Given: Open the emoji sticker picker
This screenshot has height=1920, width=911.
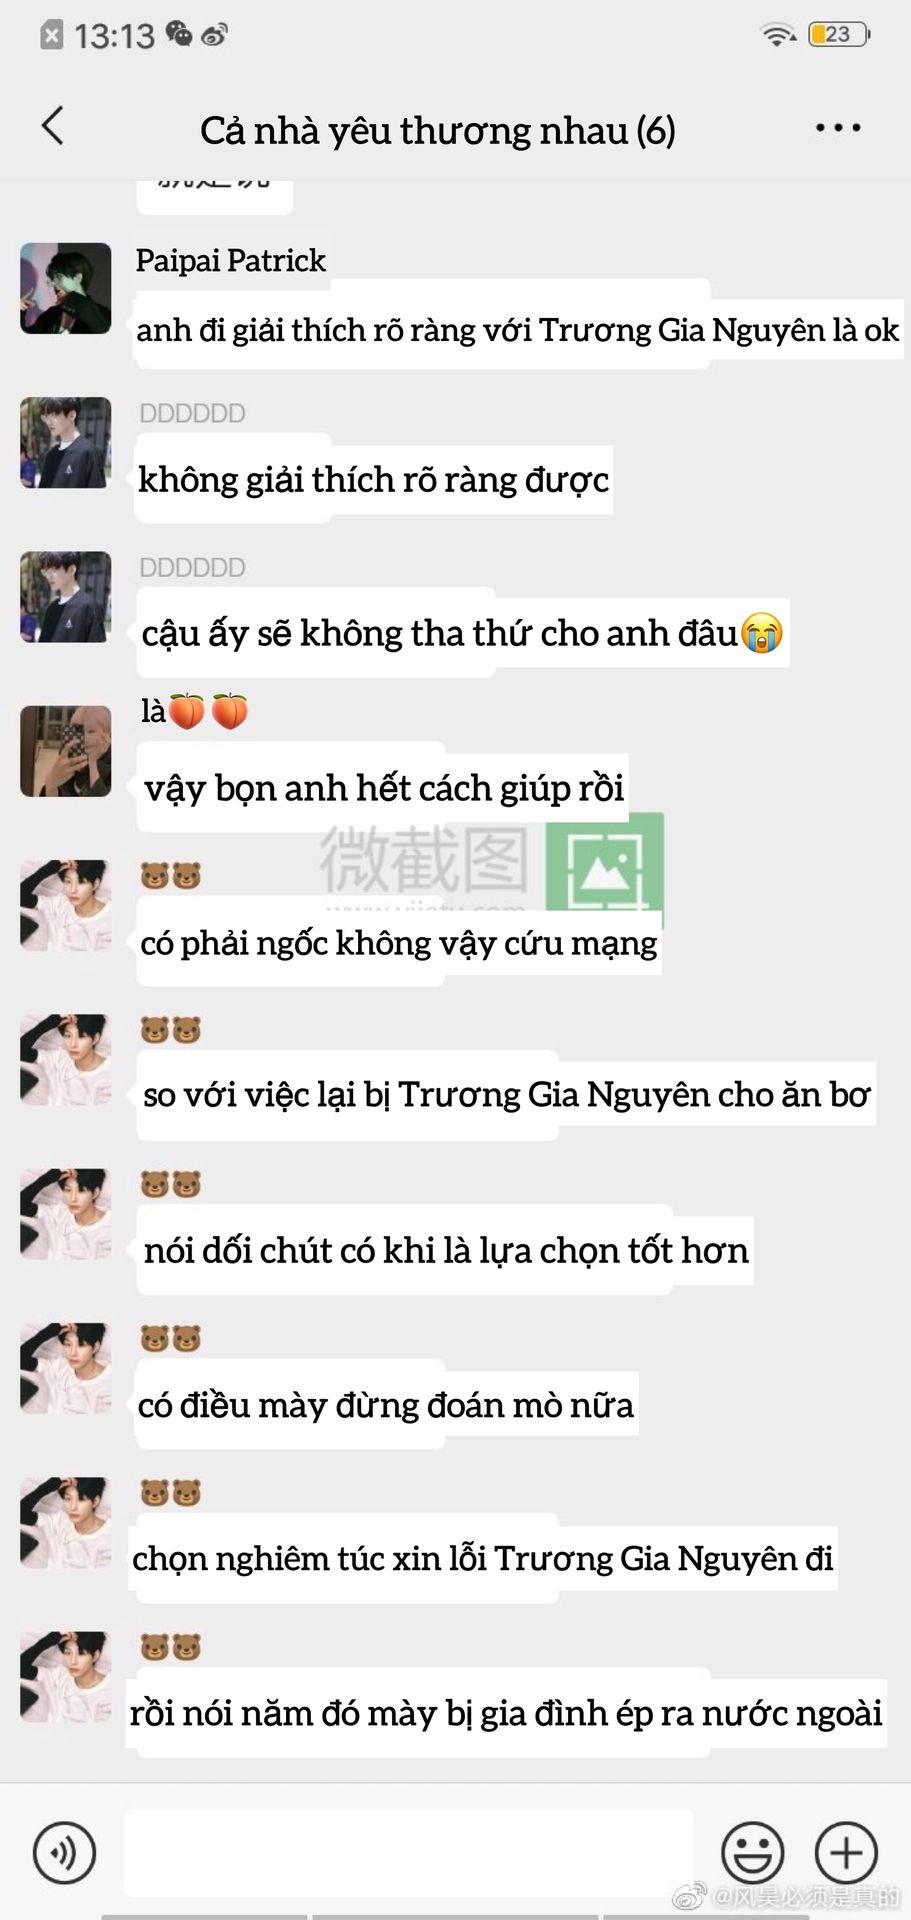Looking at the screenshot, I should click(x=752, y=1852).
